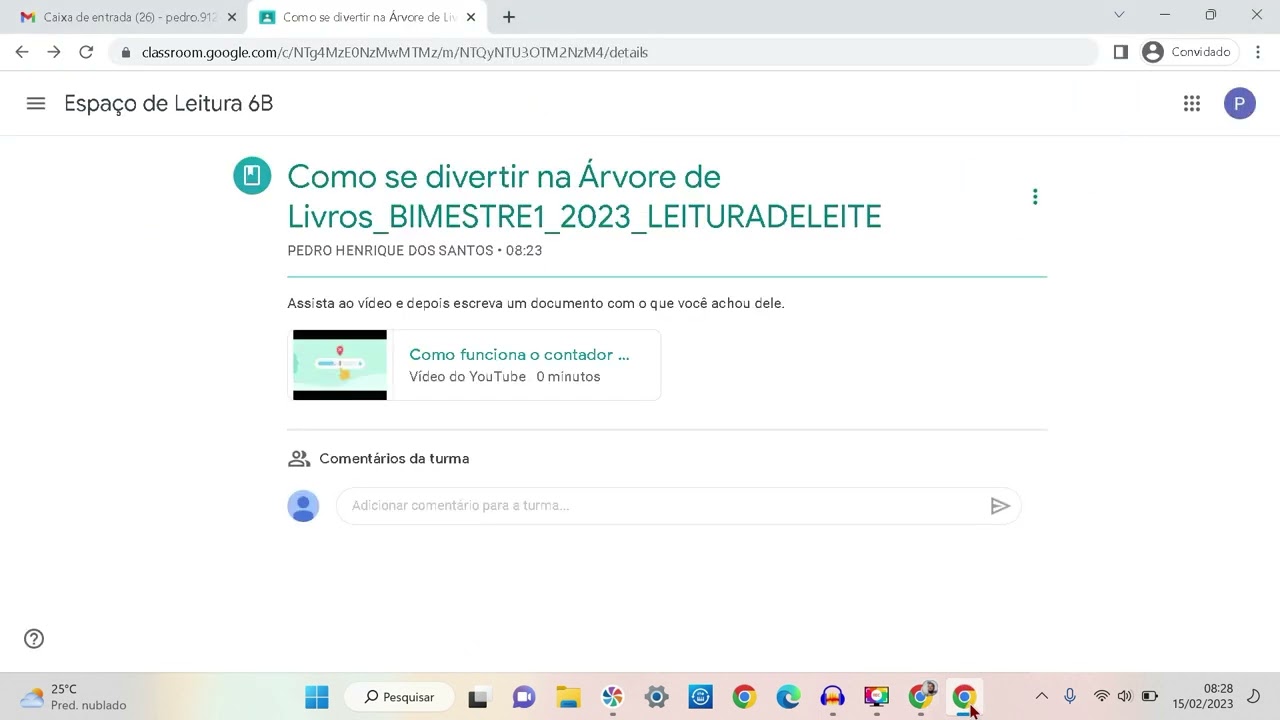1280x720 pixels.
Task: Open the battery status icon
Action: click(1150, 696)
